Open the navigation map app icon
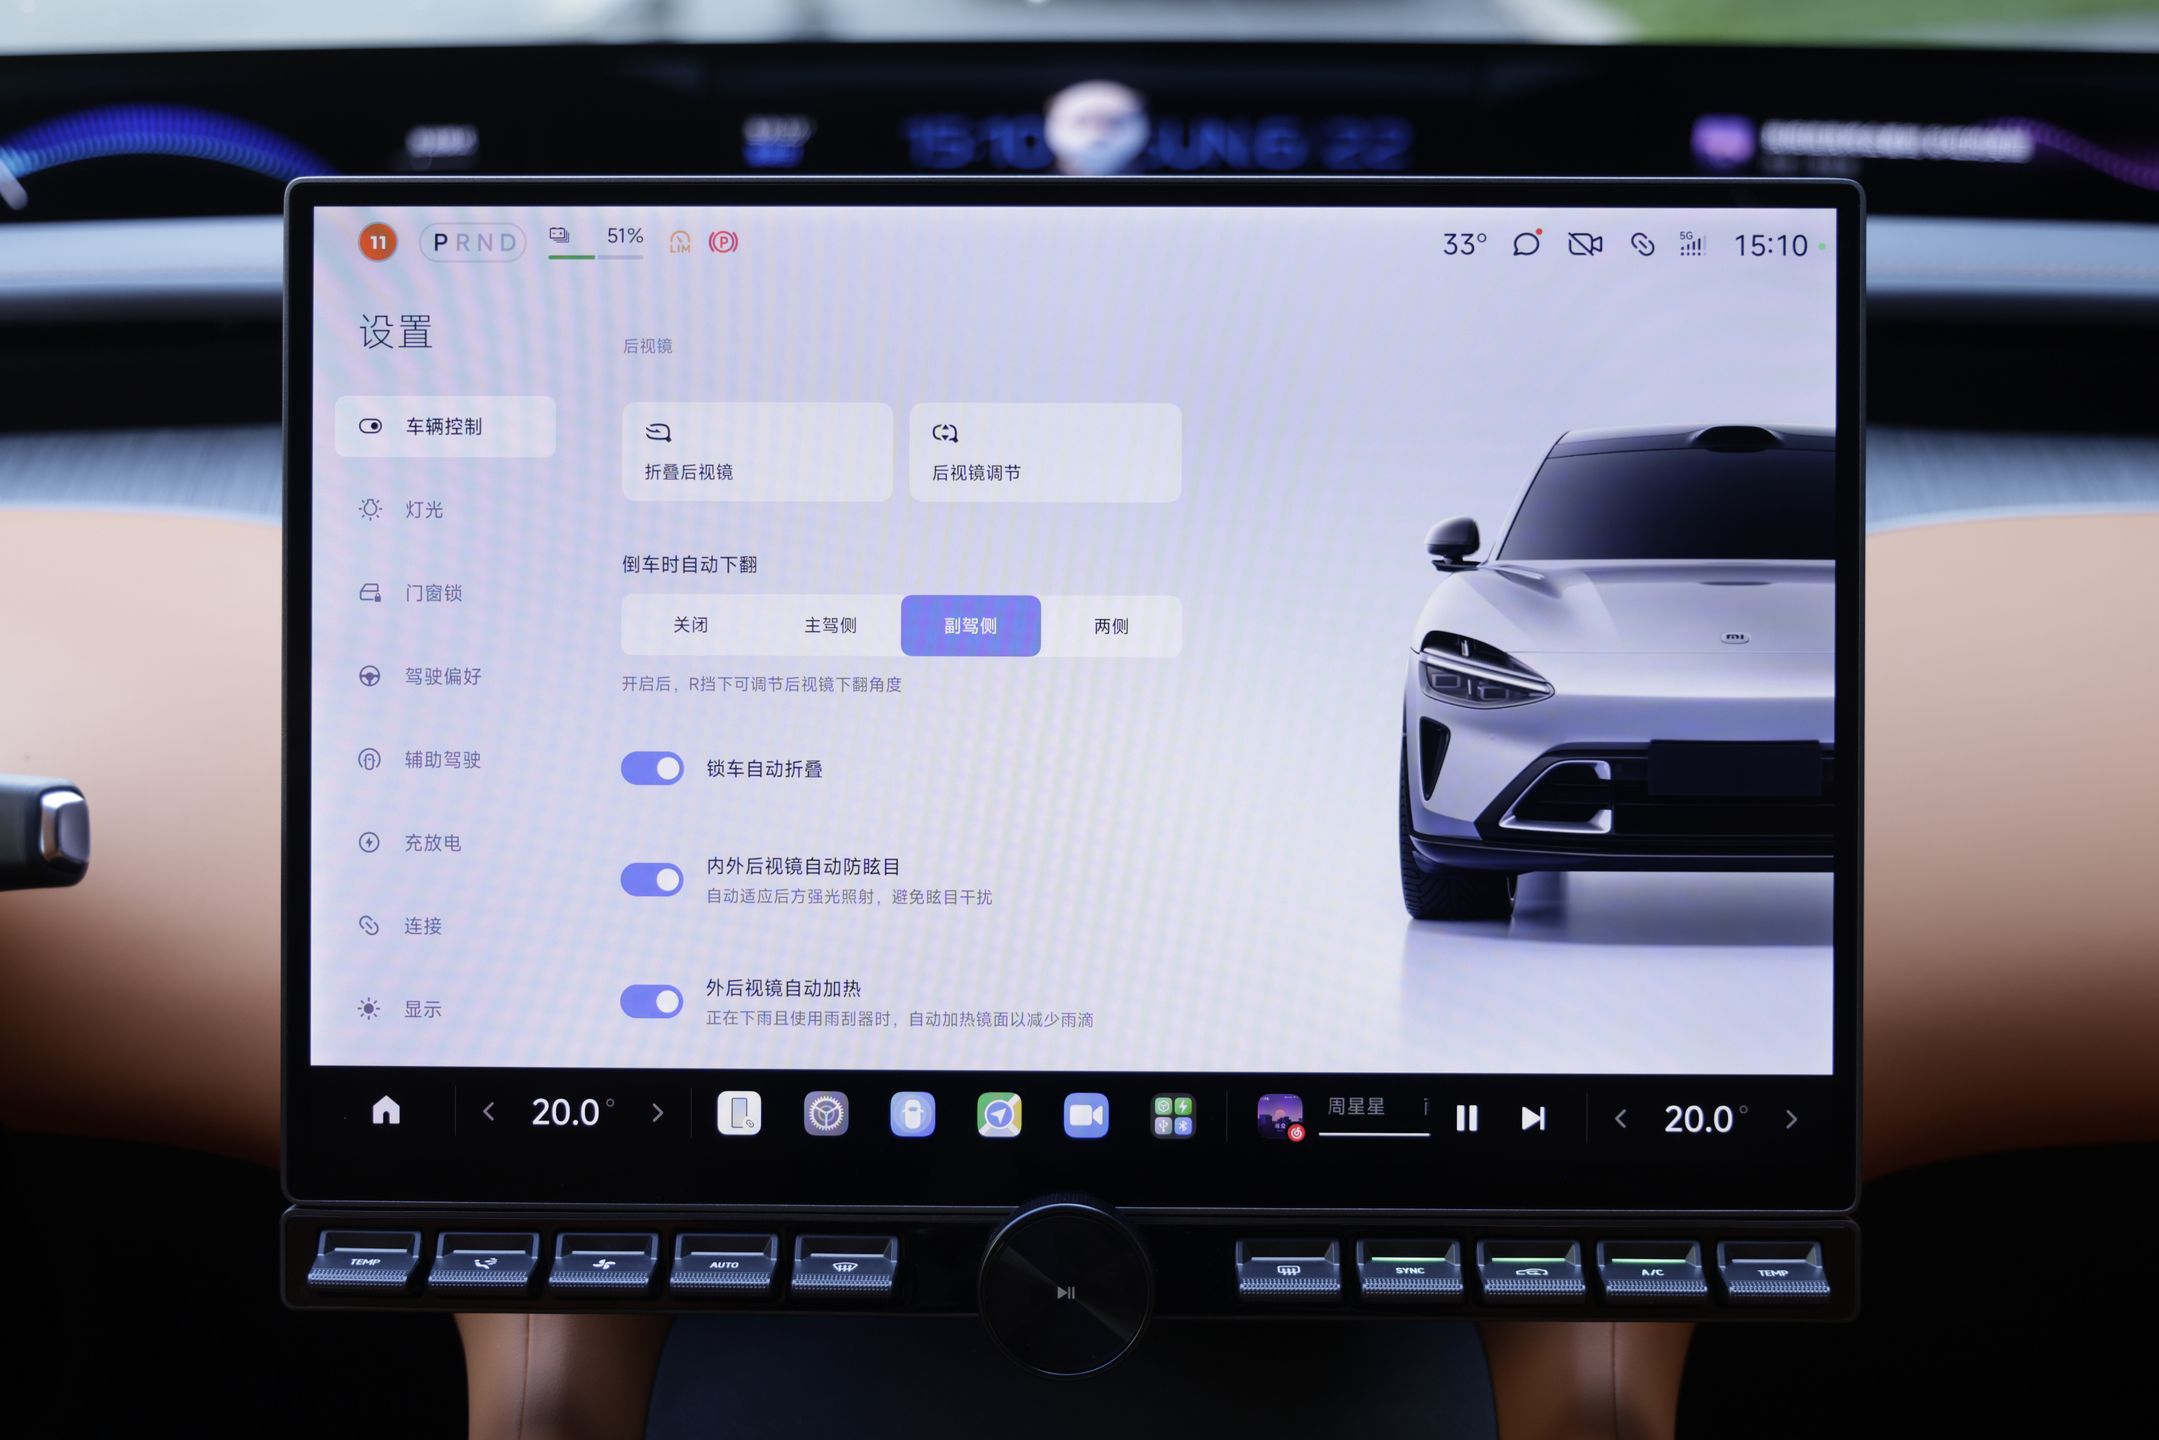 click(999, 1115)
